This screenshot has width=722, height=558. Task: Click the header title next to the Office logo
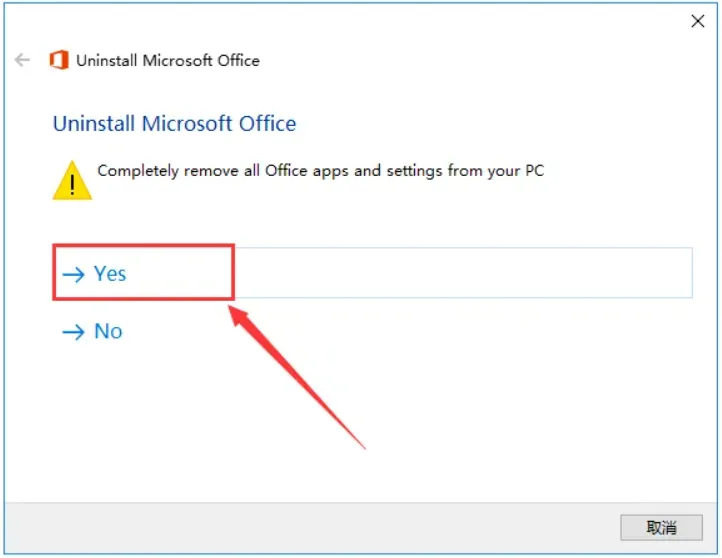point(168,60)
